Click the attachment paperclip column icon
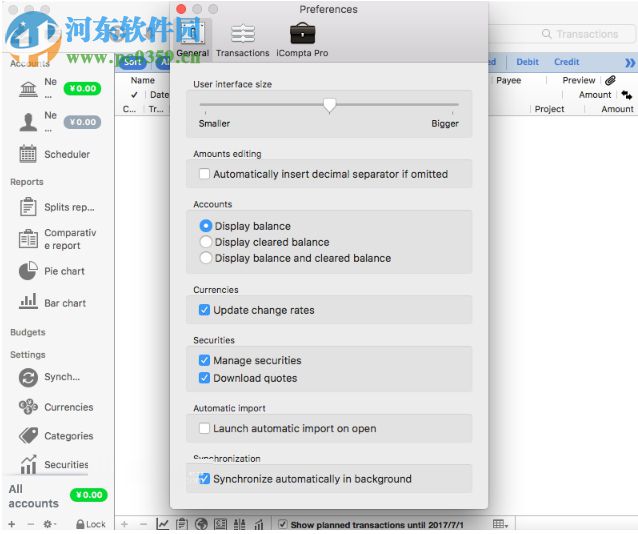Image resolution: width=638 pixels, height=534 pixels. 610,80
